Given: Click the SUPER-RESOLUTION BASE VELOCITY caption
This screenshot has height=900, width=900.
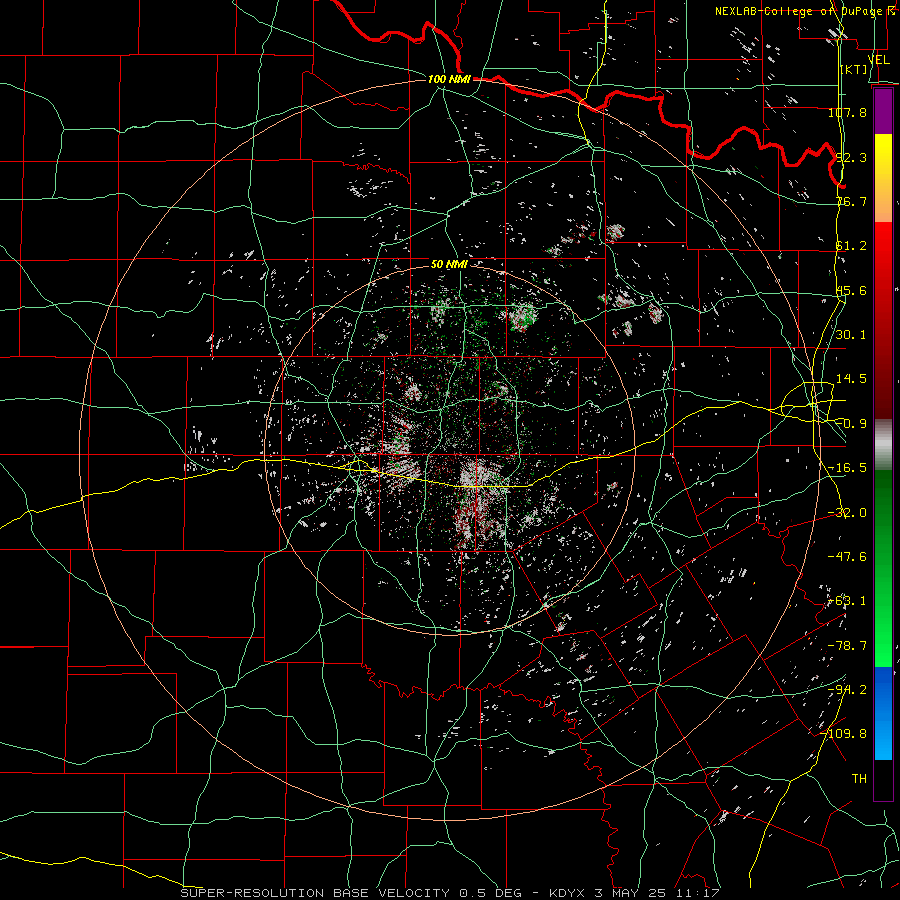Looking at the screenshot, I should (315, 893).
